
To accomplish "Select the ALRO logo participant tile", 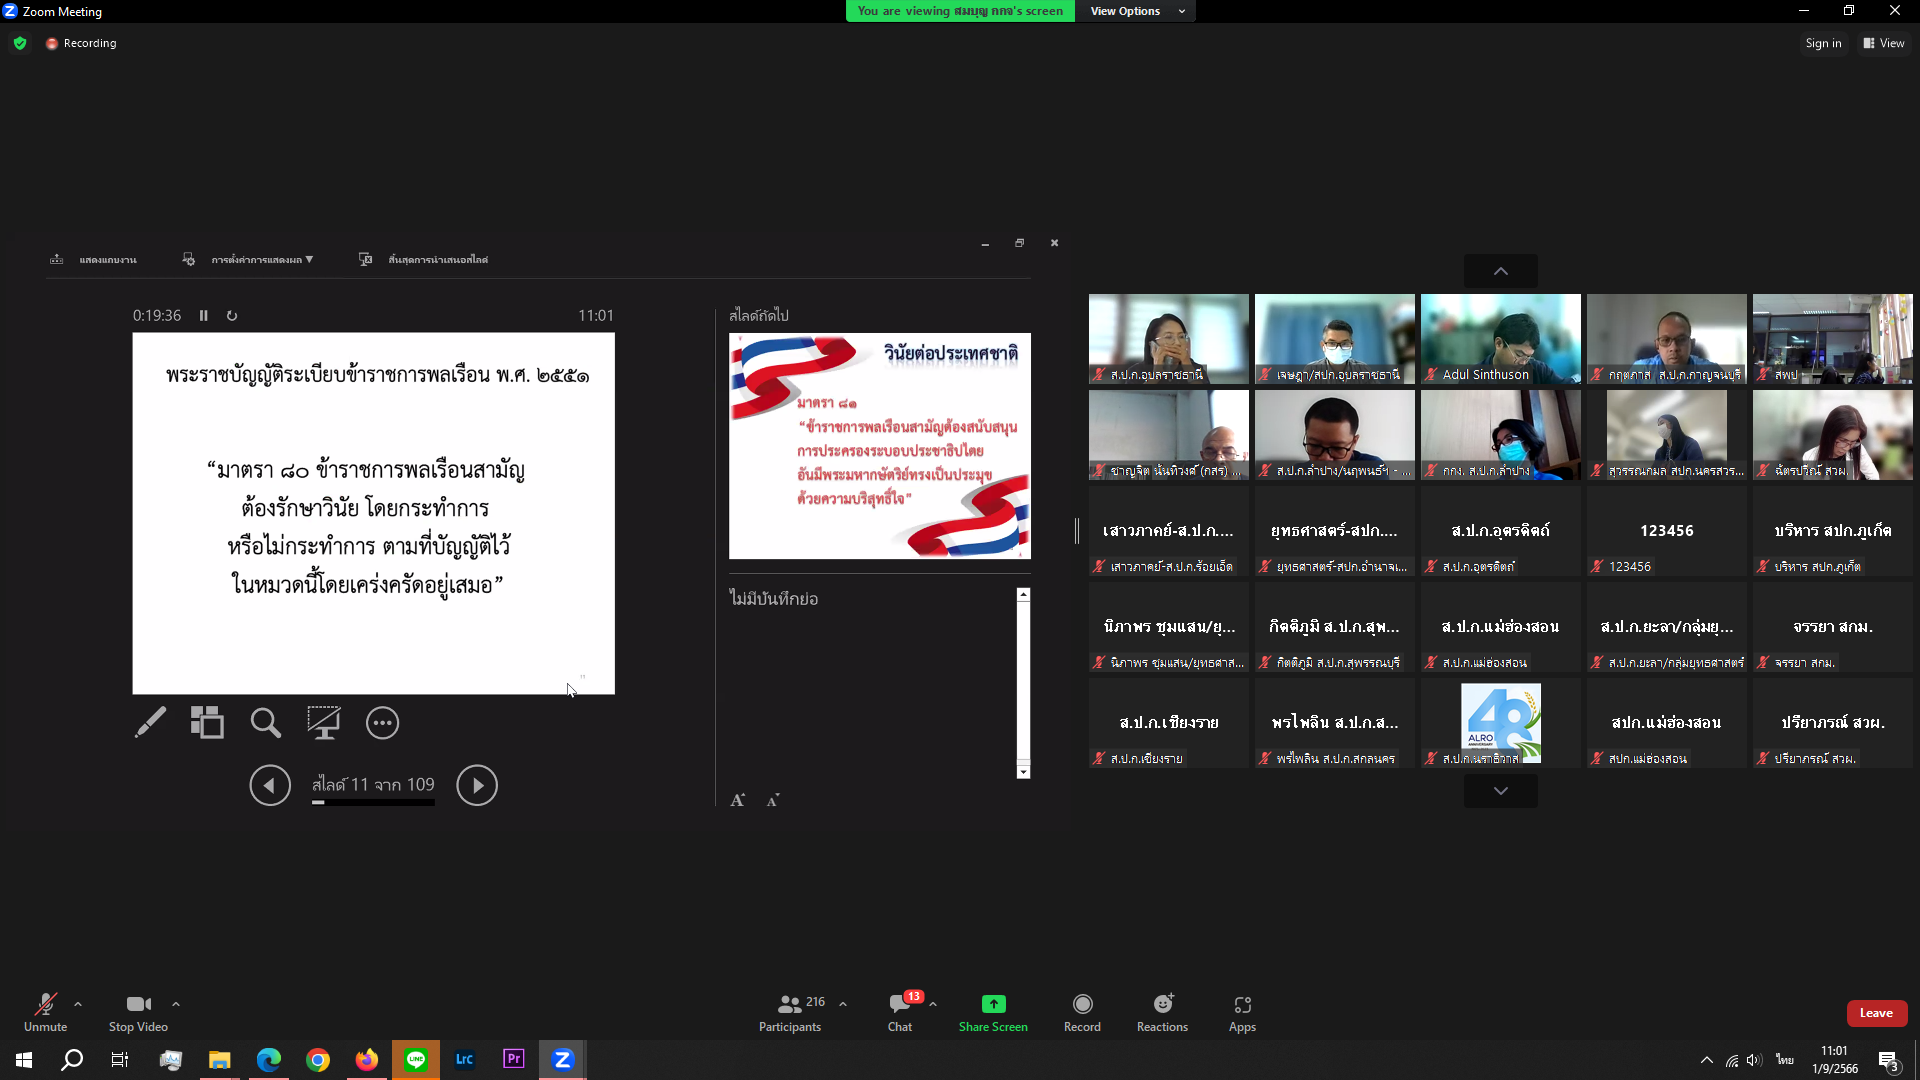I will pyautogui.click(x=1500, y=723).
